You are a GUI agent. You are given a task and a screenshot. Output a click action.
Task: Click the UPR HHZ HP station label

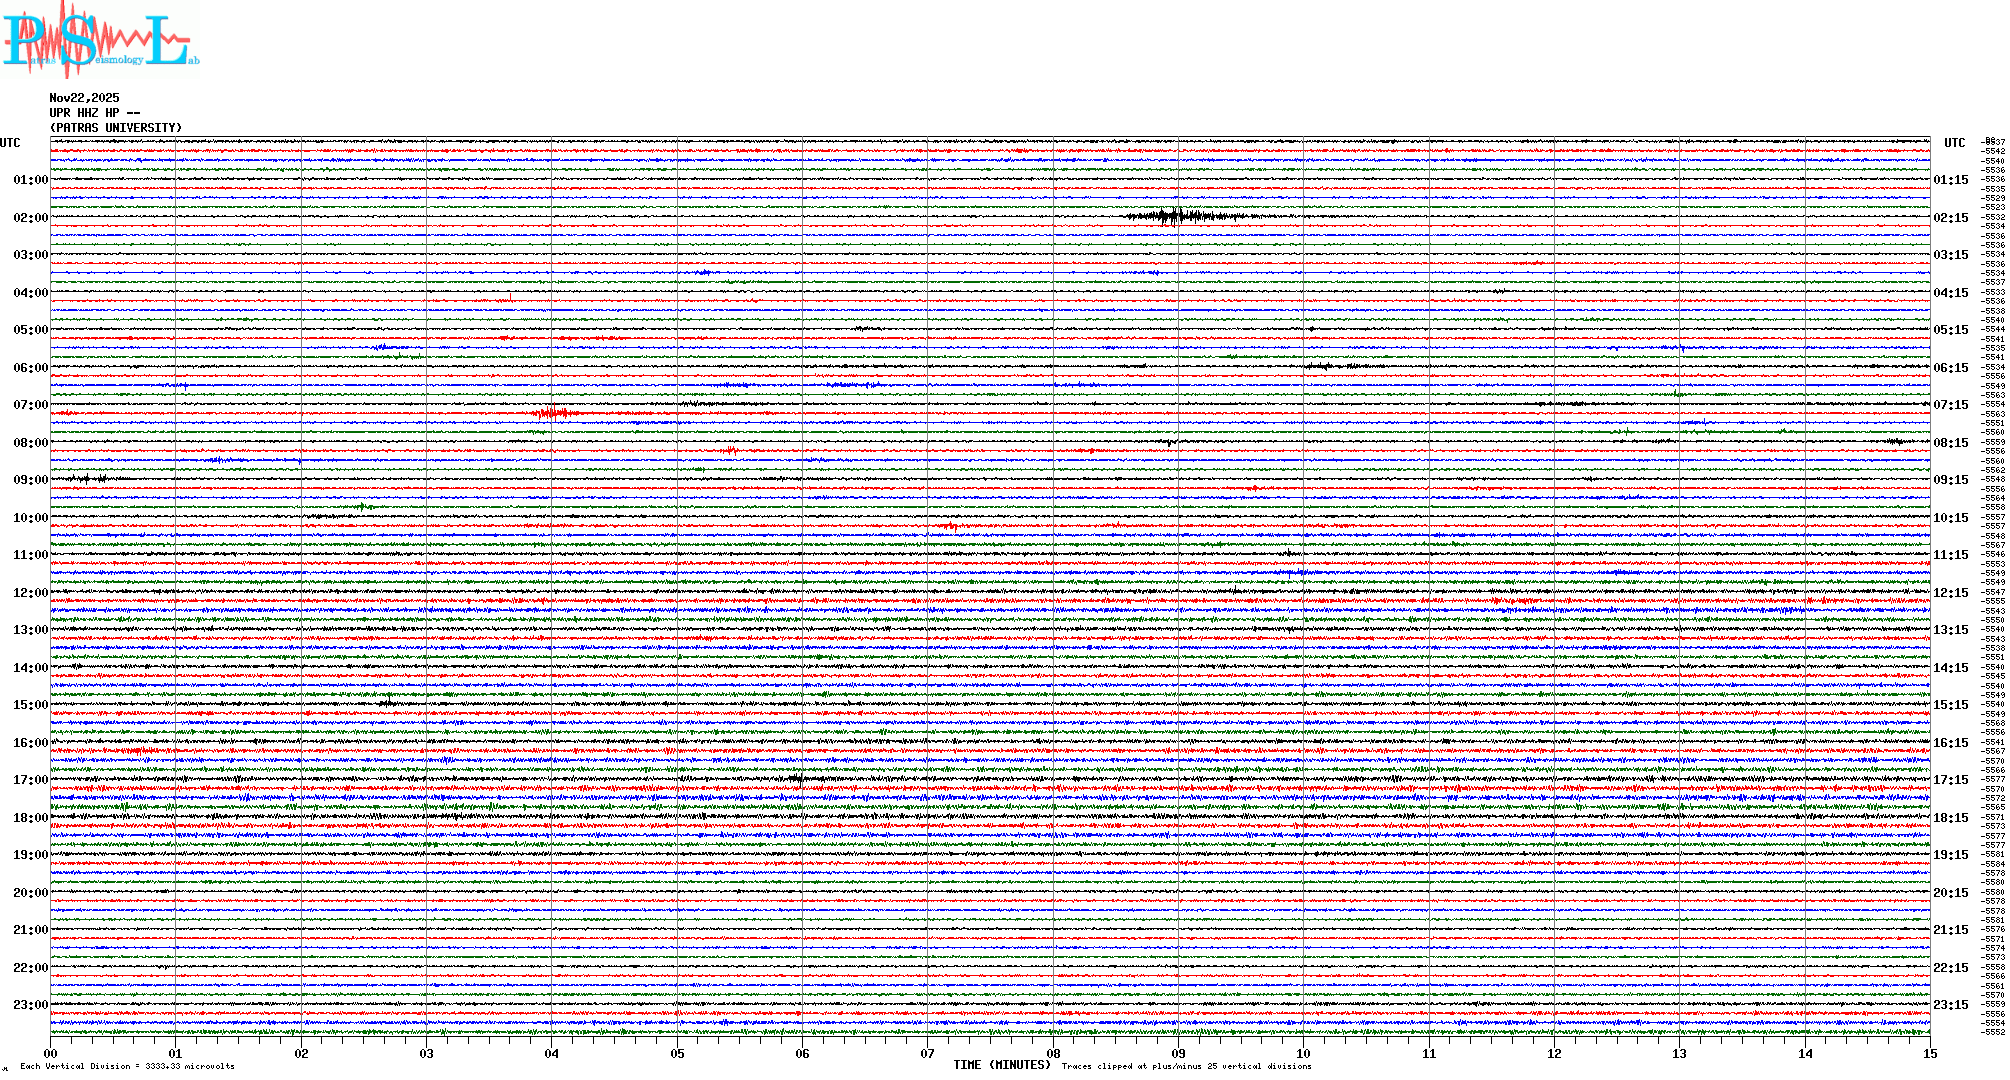click(94, 113)
